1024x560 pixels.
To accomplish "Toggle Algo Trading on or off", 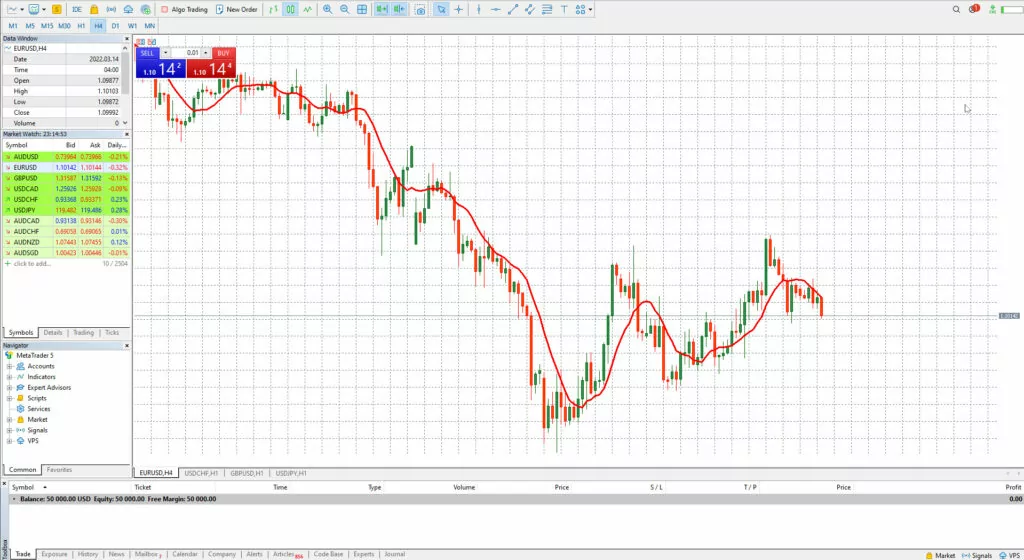I will 185,9.
